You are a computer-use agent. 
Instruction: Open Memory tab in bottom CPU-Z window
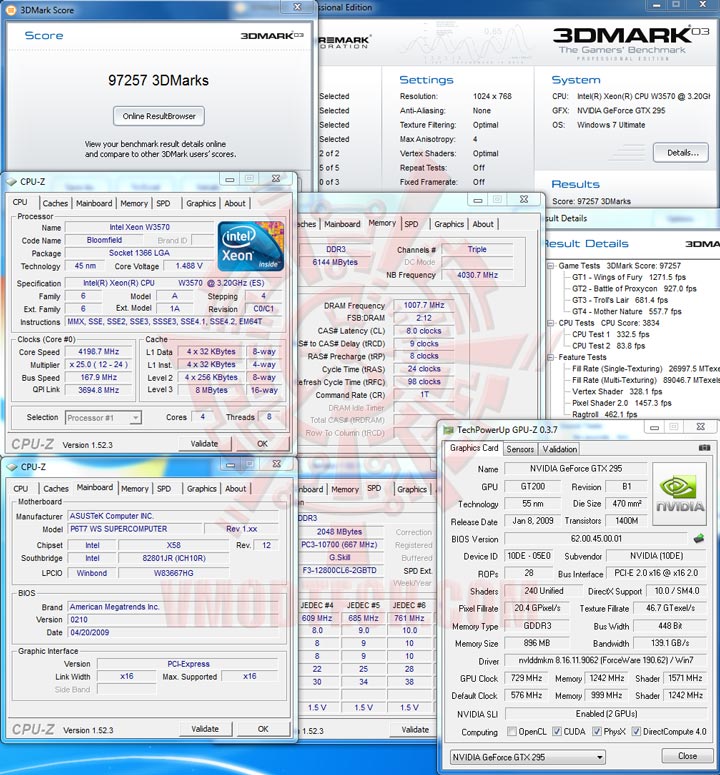tap(134, 488)
